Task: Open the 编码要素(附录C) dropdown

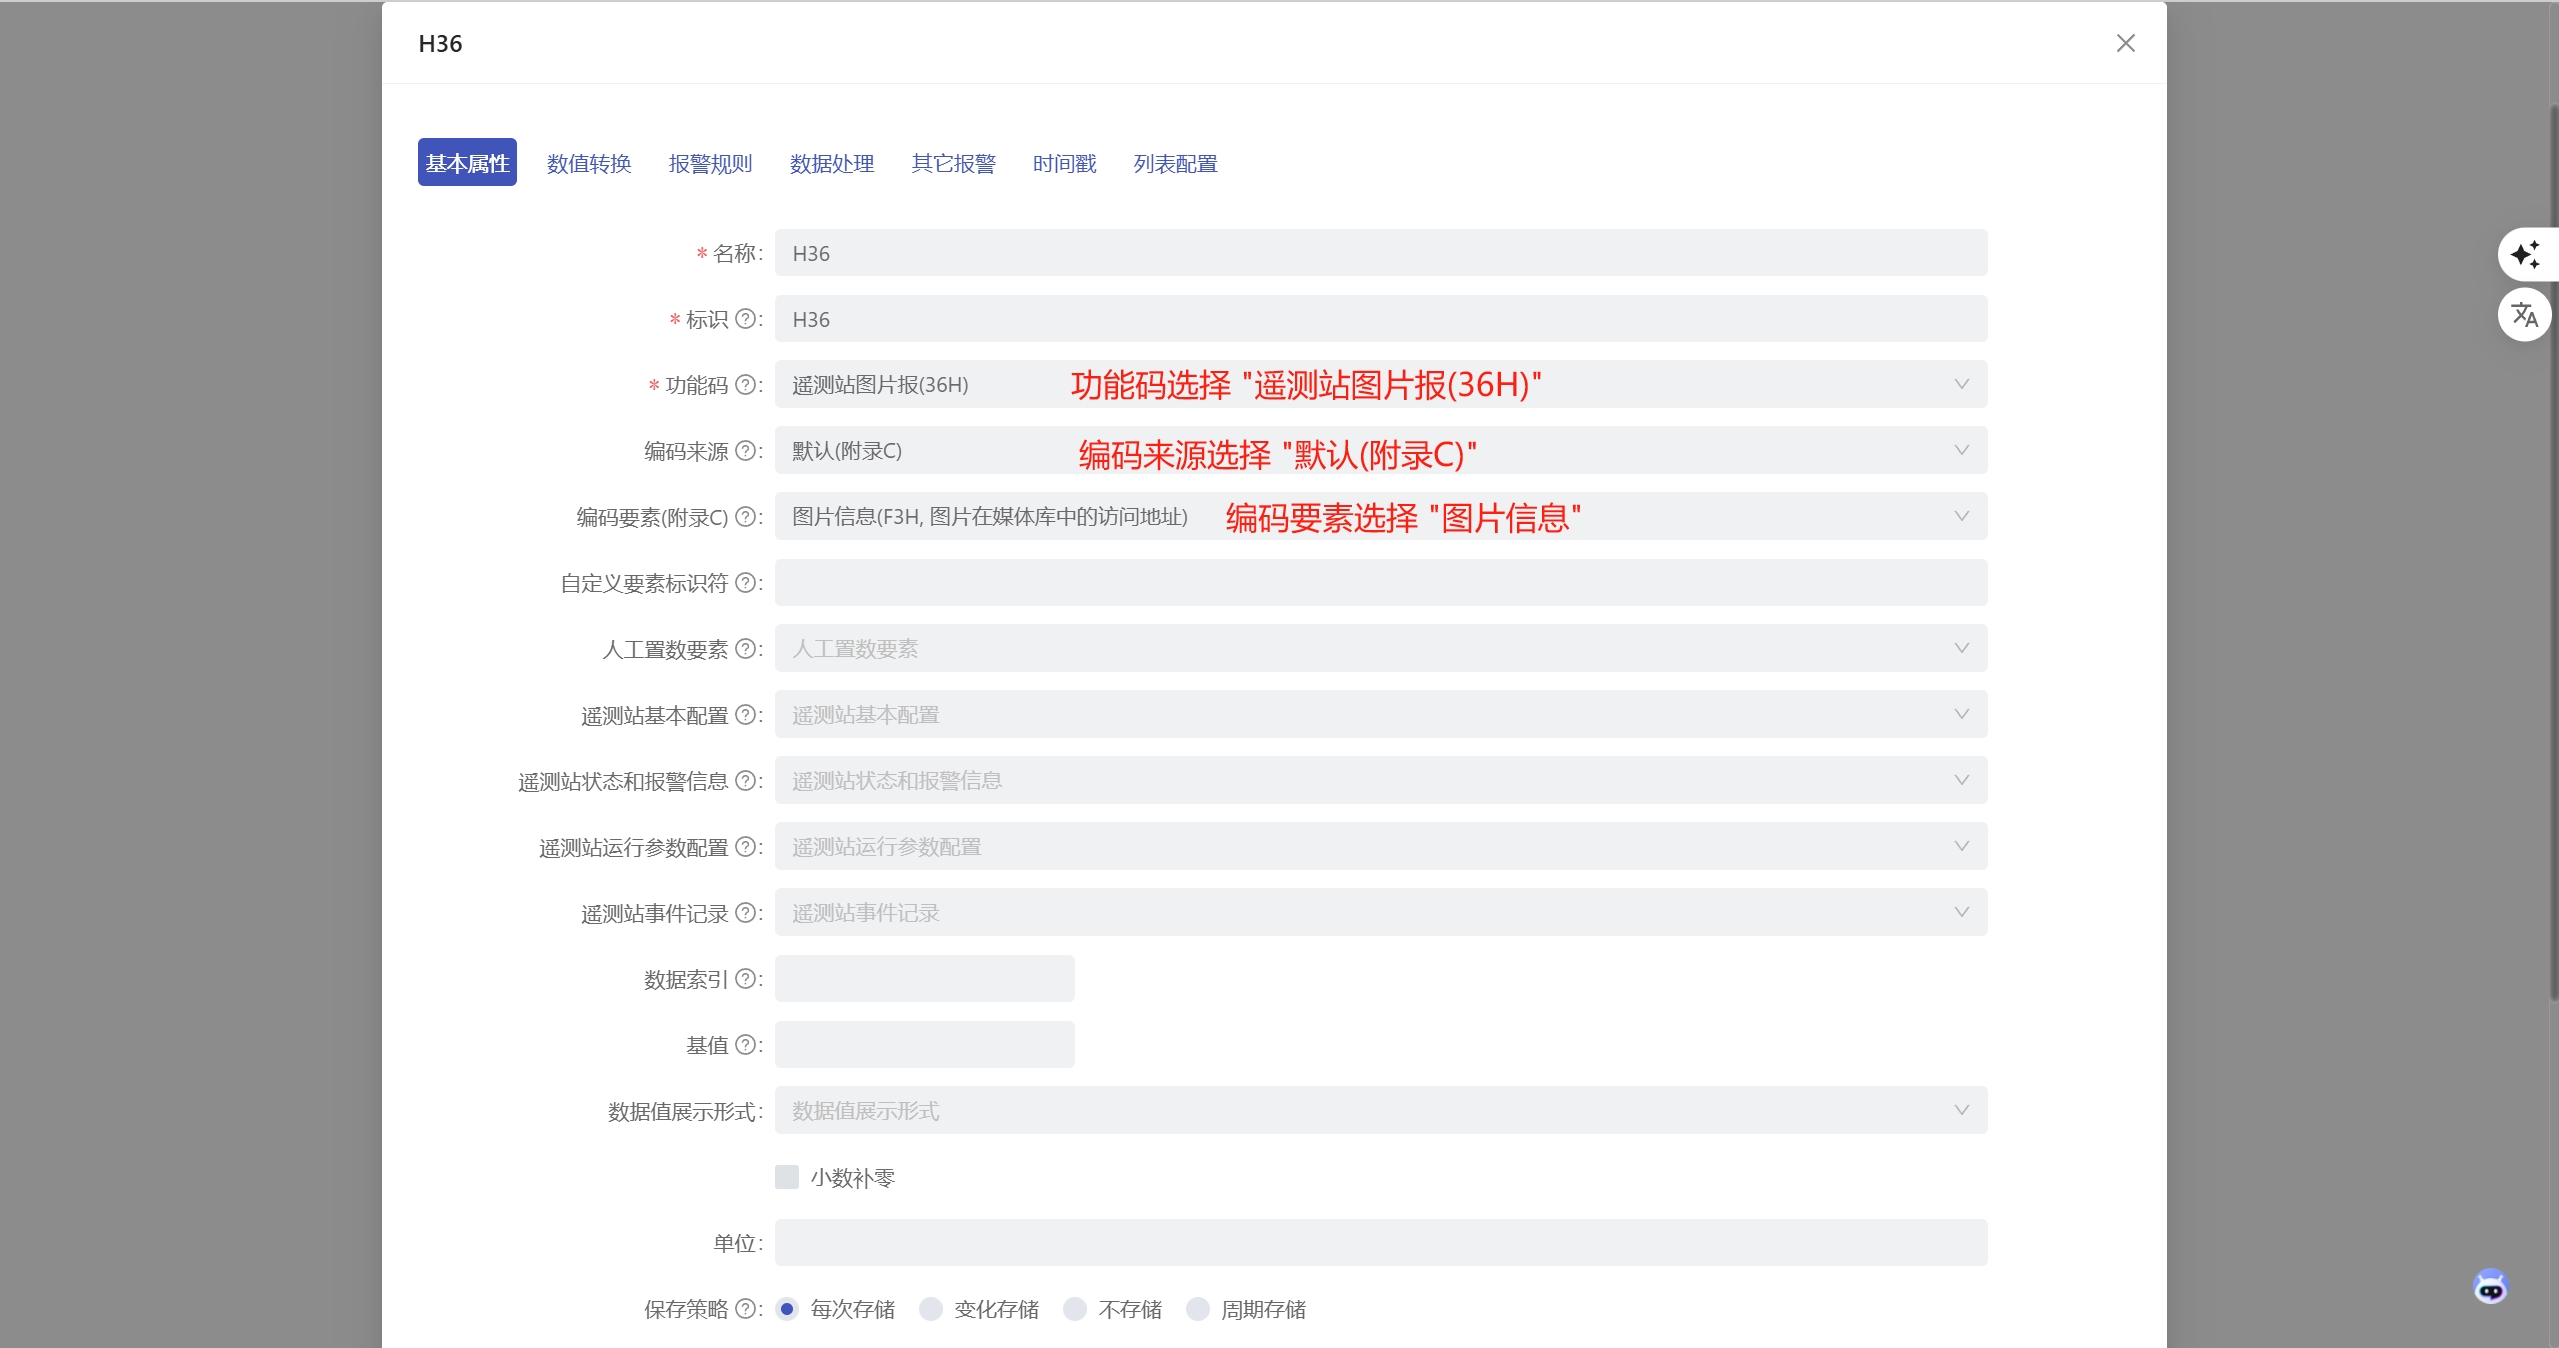Action: point(1381,516)
